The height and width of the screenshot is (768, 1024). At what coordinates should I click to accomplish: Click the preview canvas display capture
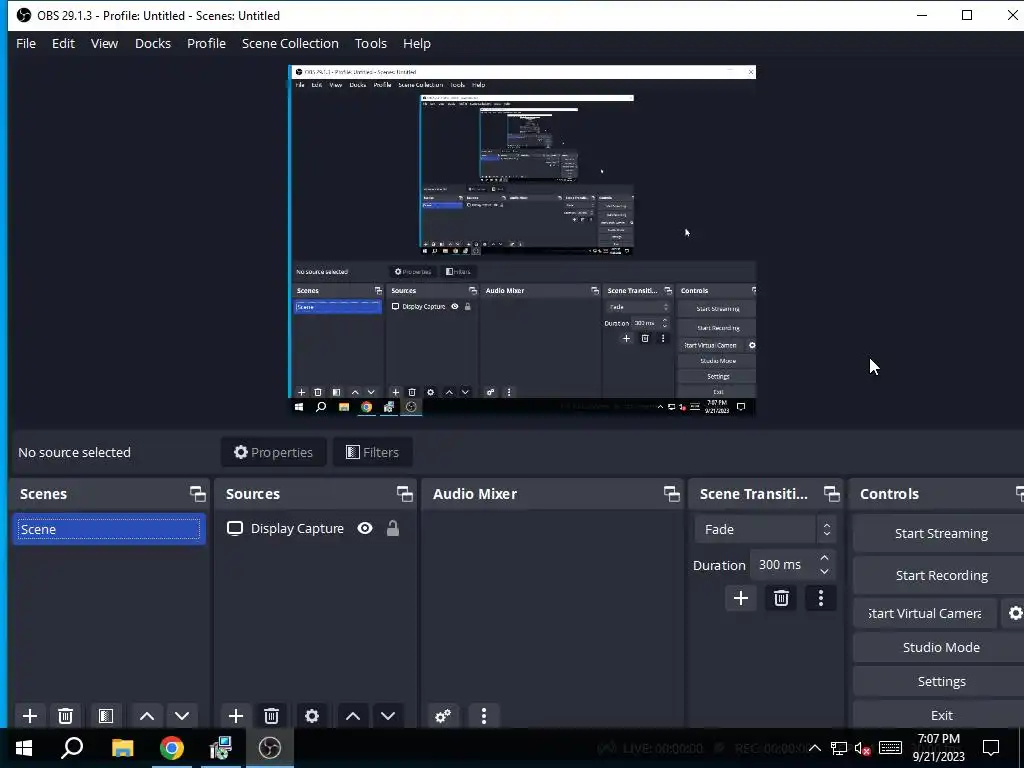click(x=522, y=240)
